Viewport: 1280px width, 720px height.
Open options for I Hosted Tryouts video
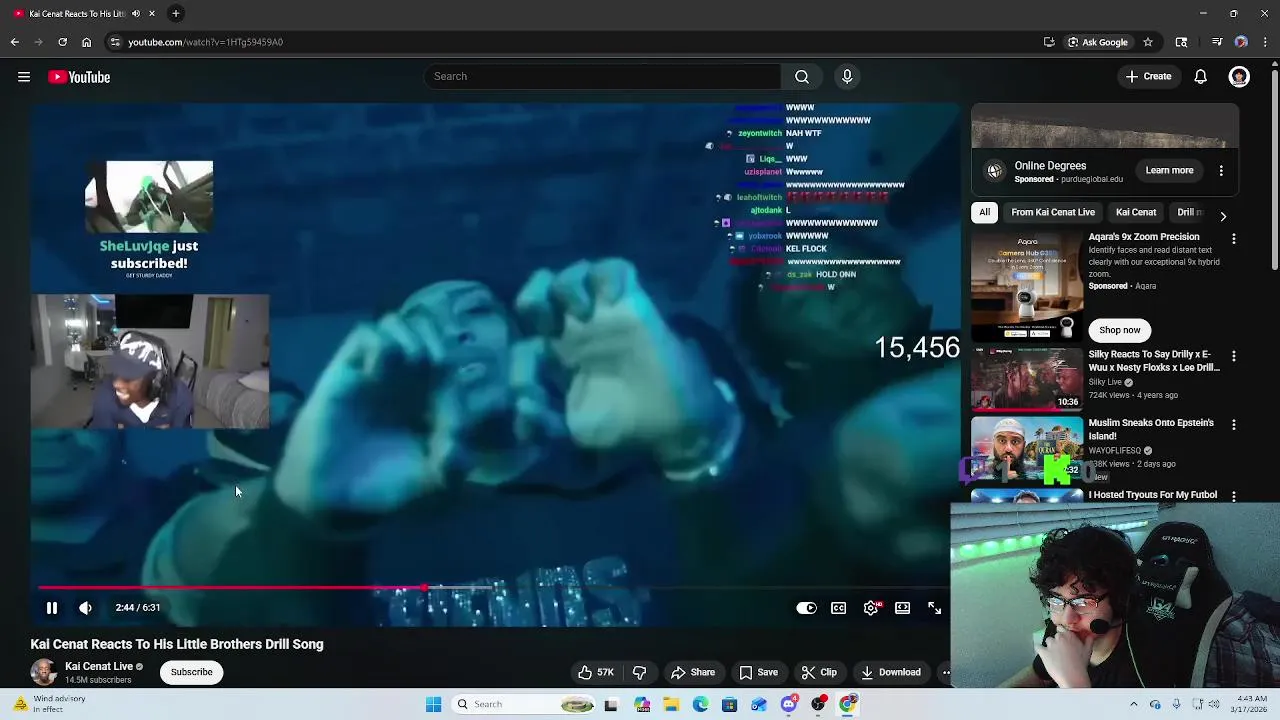(1234, 496)
